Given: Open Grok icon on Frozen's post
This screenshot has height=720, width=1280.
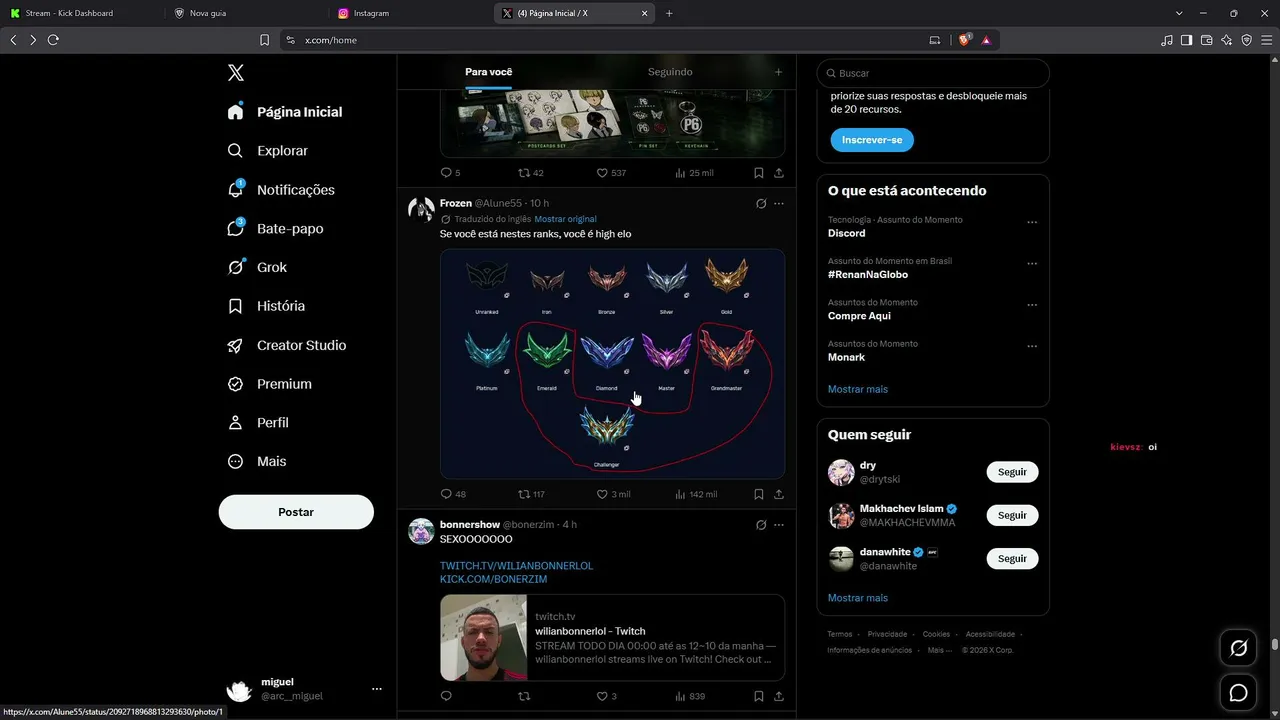Looking at the screenshot, I should pyautogui.click(x=761, y=203).
